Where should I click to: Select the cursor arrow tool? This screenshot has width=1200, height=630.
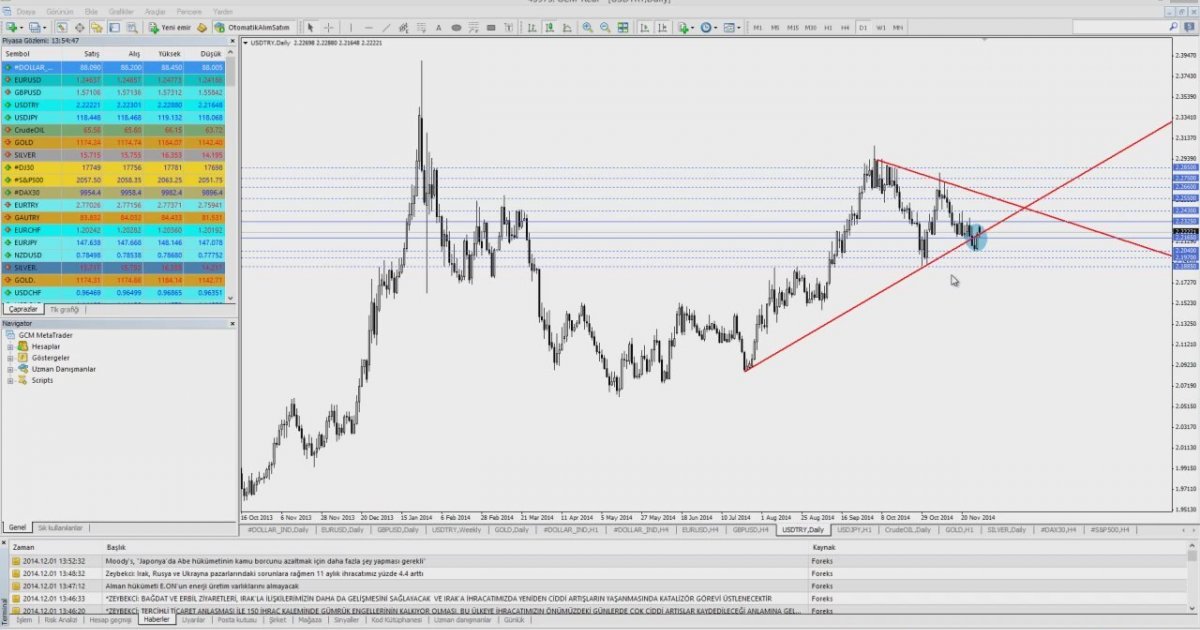tap(310, 28)
